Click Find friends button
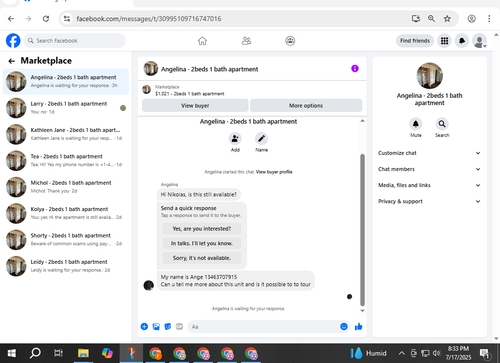The image size is (500, 363). (x=415, y=41)
